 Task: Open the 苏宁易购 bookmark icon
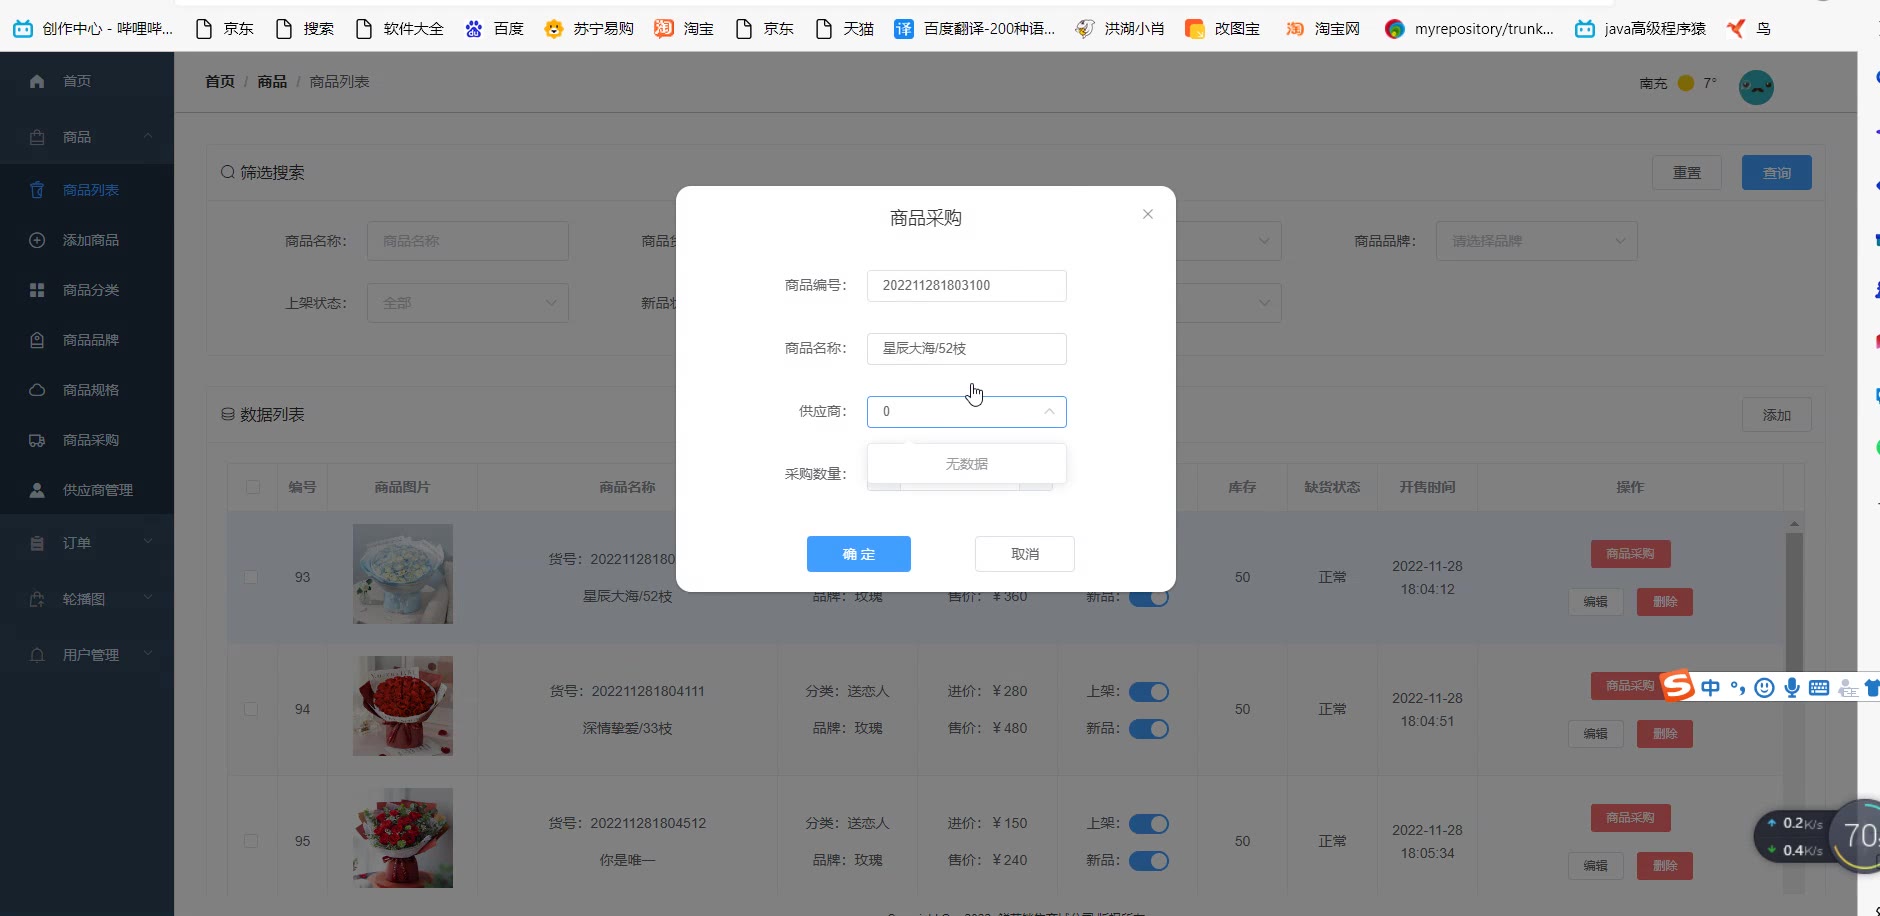(553, 29)
